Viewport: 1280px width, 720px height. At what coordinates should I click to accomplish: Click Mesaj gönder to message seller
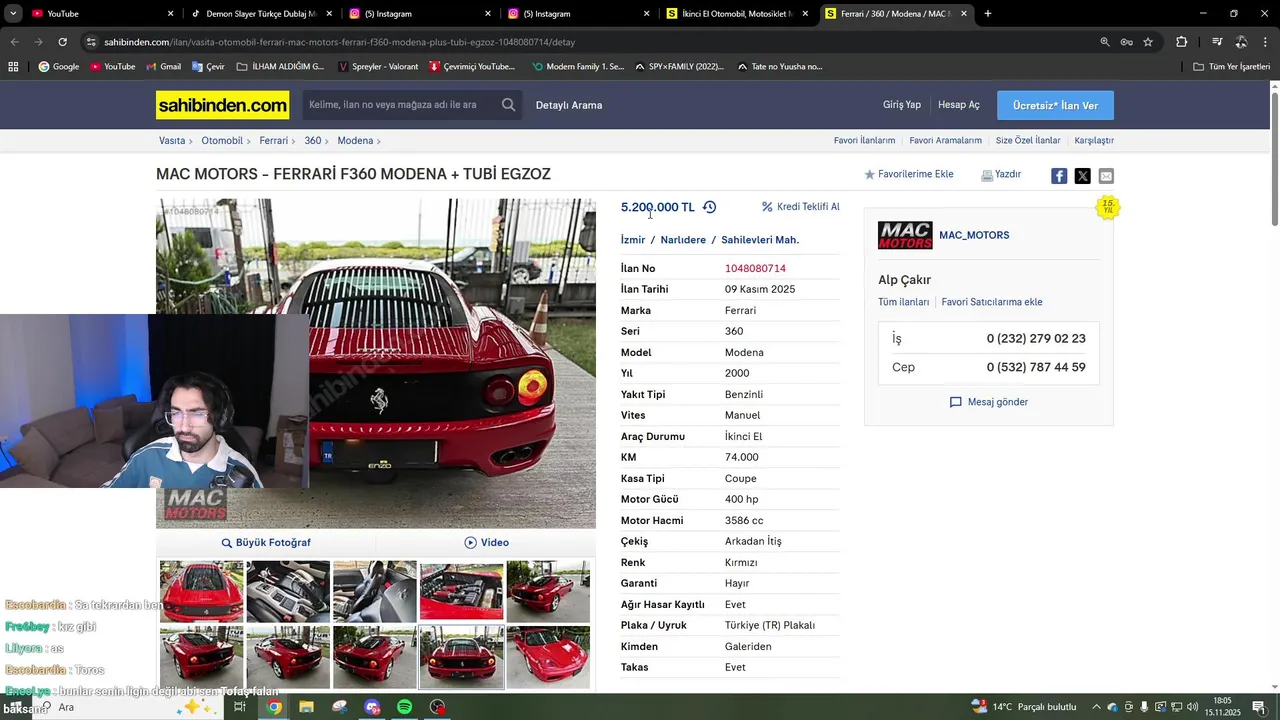(x=989, y=402)
